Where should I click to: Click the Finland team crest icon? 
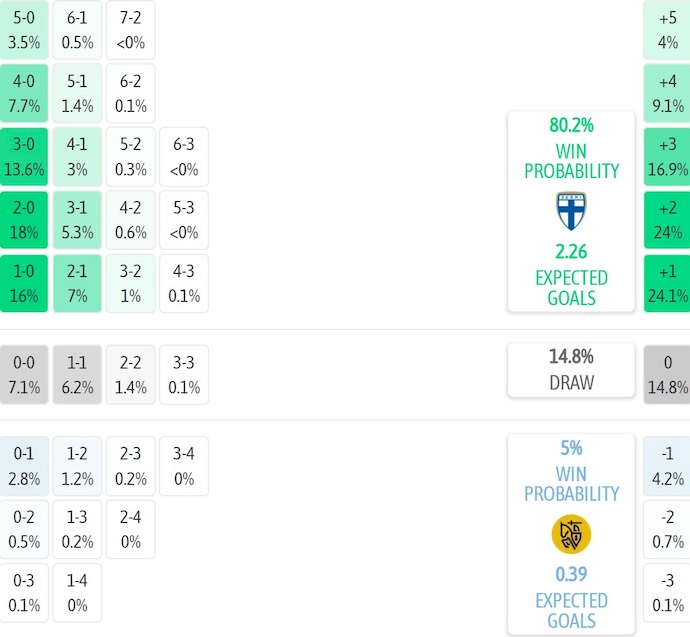tap(571, 211)
